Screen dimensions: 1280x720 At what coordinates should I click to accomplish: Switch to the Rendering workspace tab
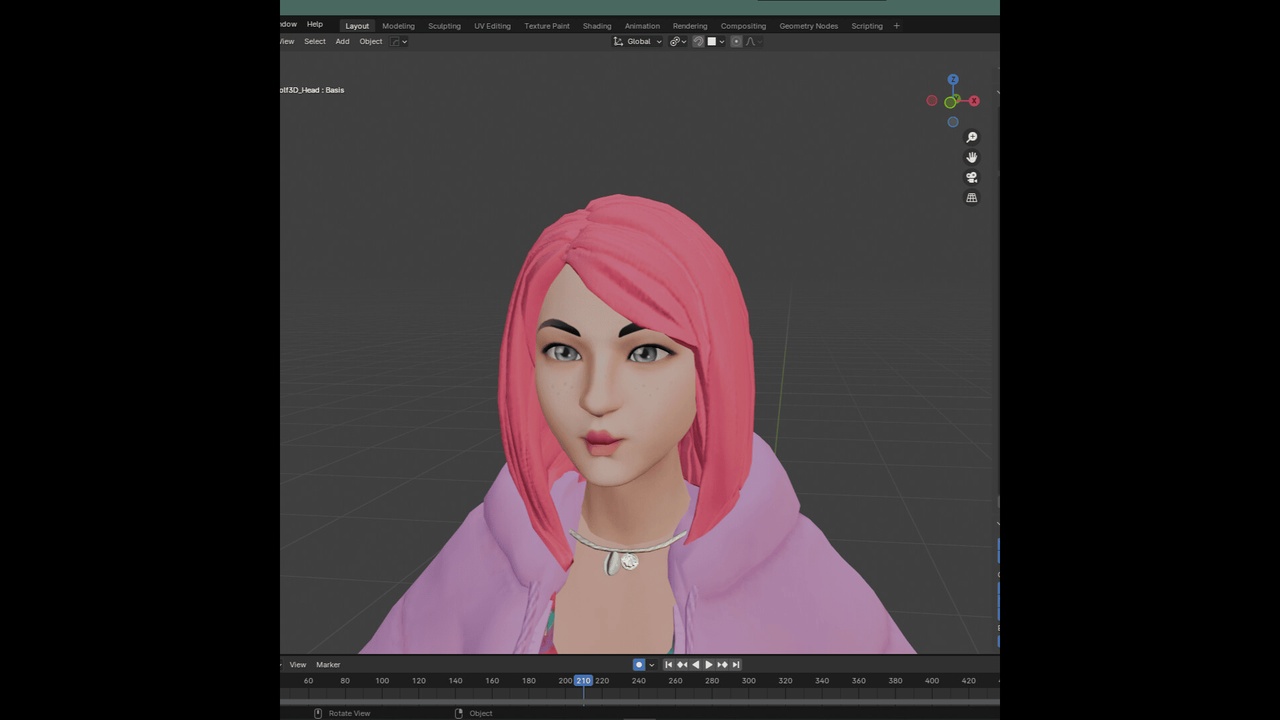click(690, 26)
